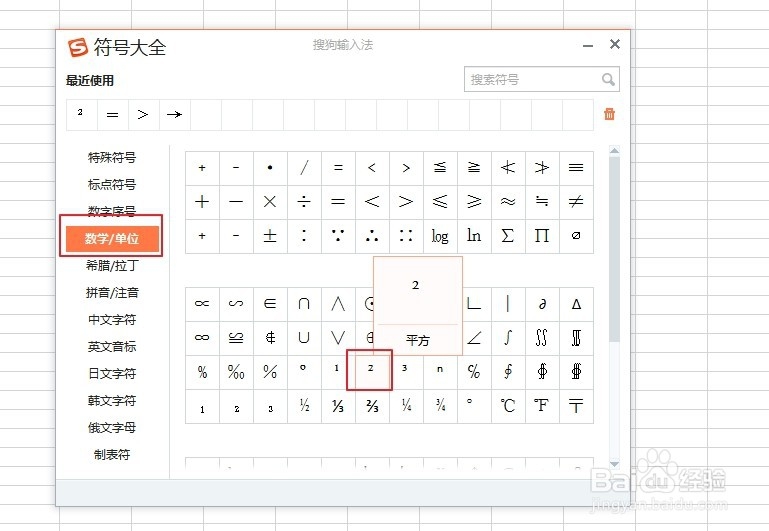Insert the partial derivative symbol ∂

point(542,304)
